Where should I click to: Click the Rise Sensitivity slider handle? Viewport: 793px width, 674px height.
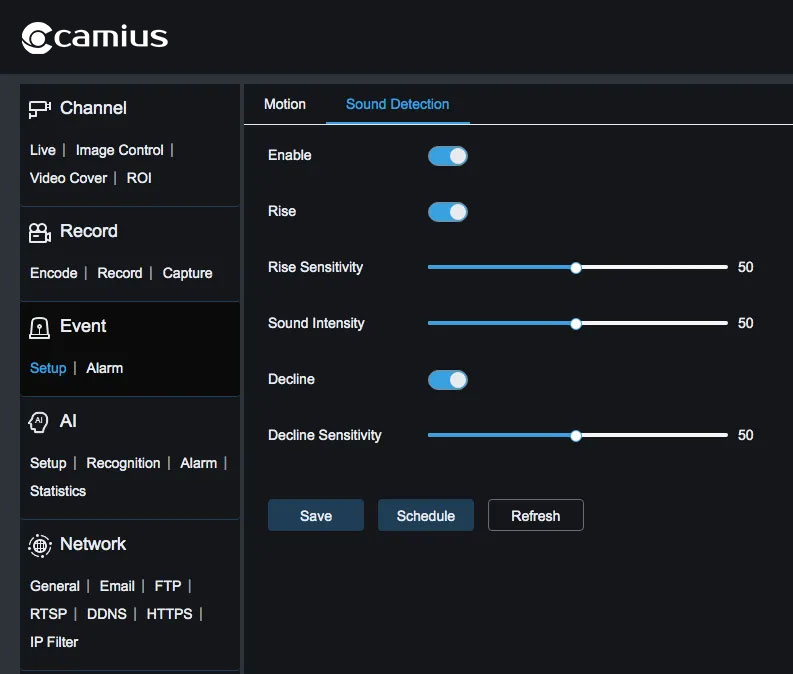pos(576,268)
